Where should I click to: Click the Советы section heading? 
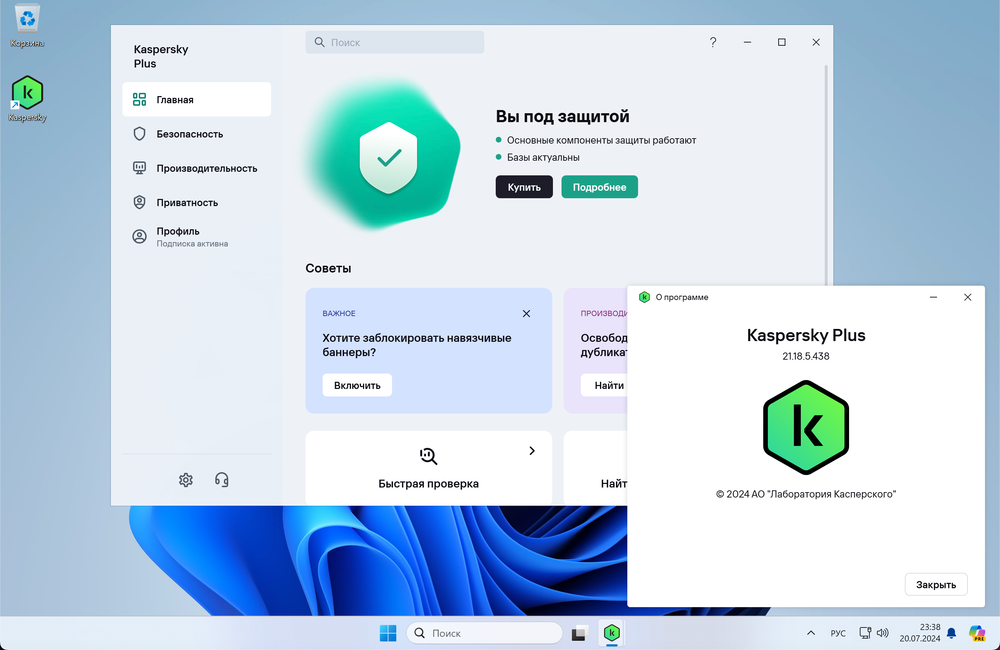click(x=328, y=268)
